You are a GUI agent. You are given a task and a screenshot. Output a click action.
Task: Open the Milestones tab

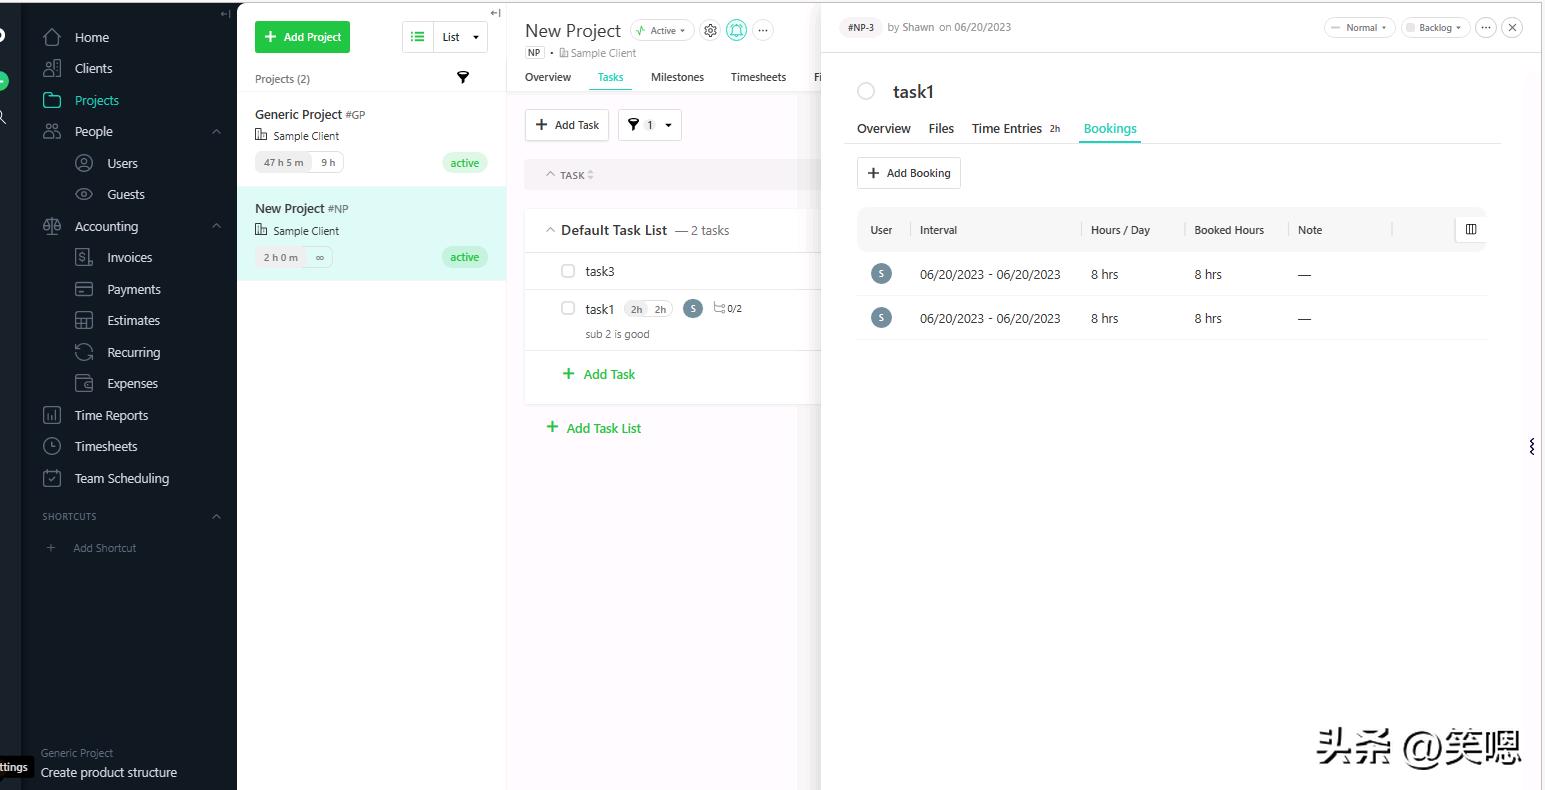pos(677,78)
